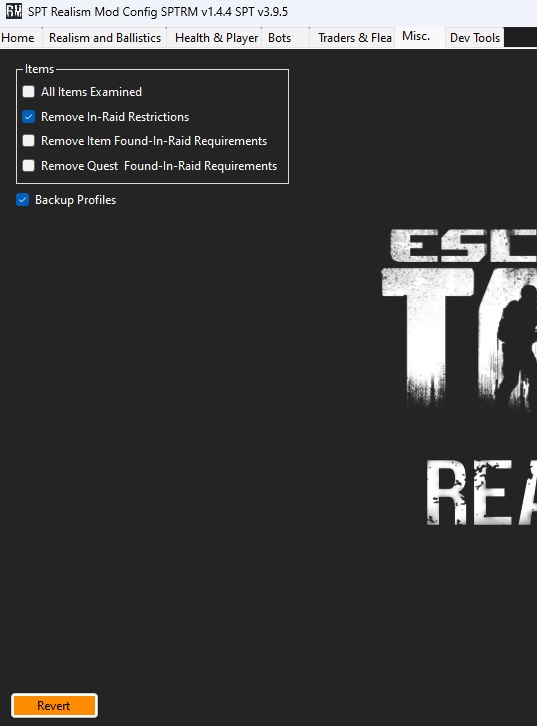Enable All Items Examined checkbox
This screenshot has height=726, width=537.
[29, 92]
